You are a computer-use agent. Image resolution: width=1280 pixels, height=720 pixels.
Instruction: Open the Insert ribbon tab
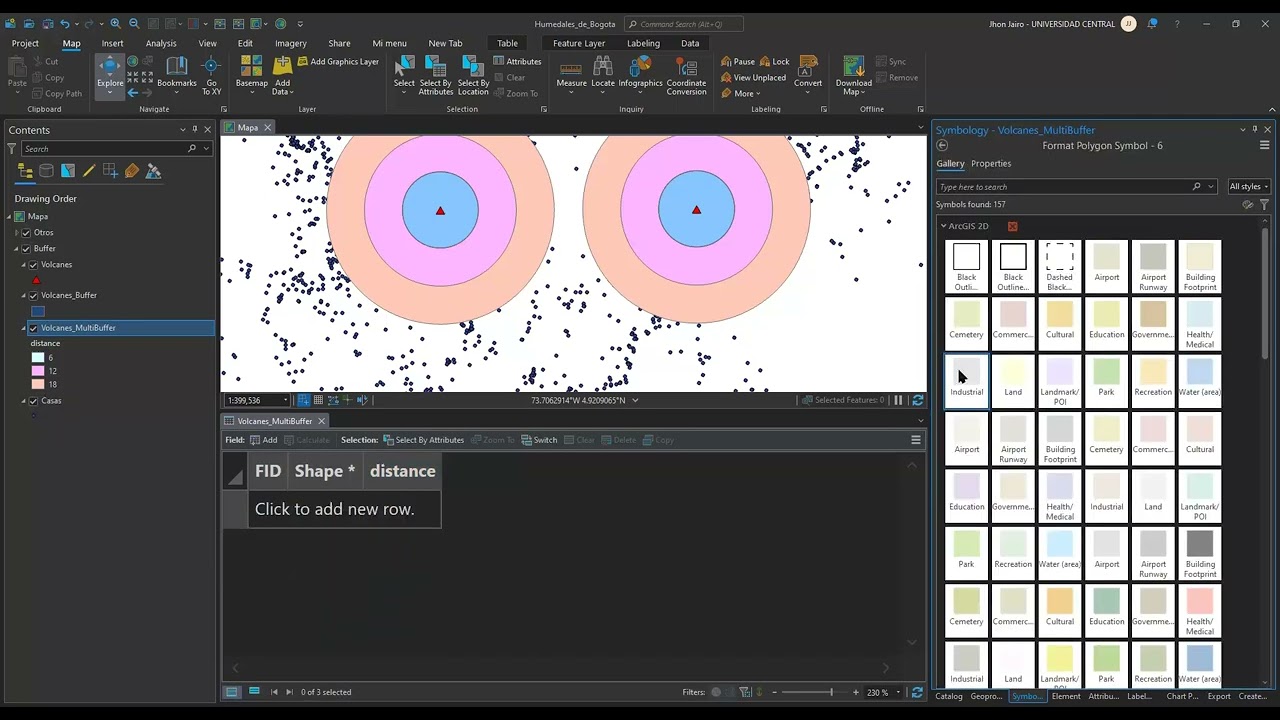[x=112, y=43]
